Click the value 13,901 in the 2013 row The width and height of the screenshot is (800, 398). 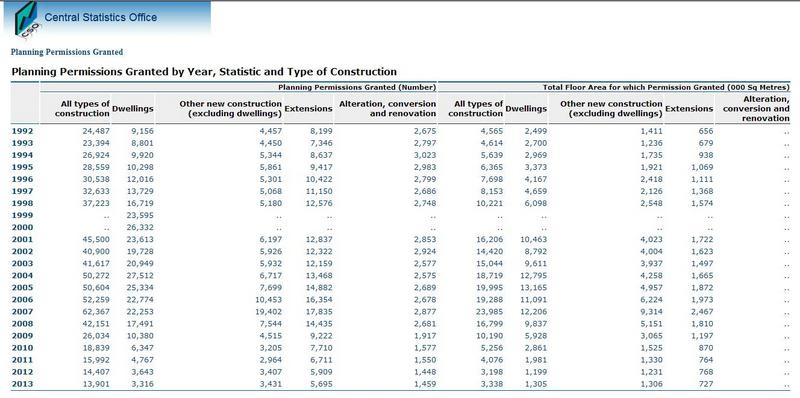pyautogui.click(x=96, y=384)
